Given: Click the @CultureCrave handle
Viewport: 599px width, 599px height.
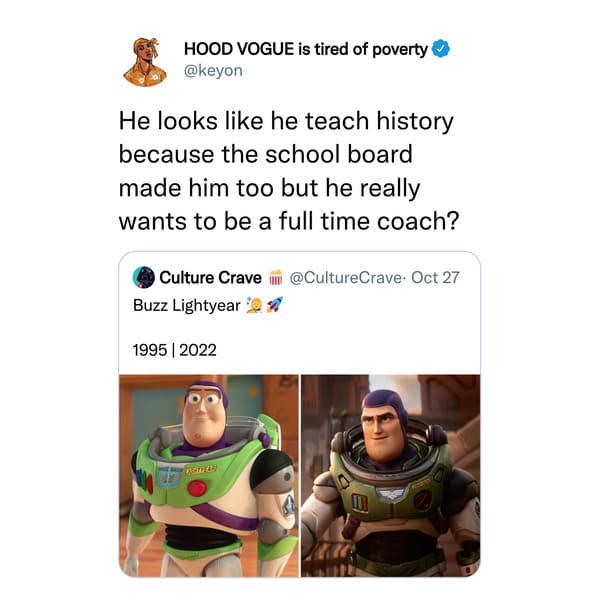Looking at the screenshot, I should tap(345, 278).
